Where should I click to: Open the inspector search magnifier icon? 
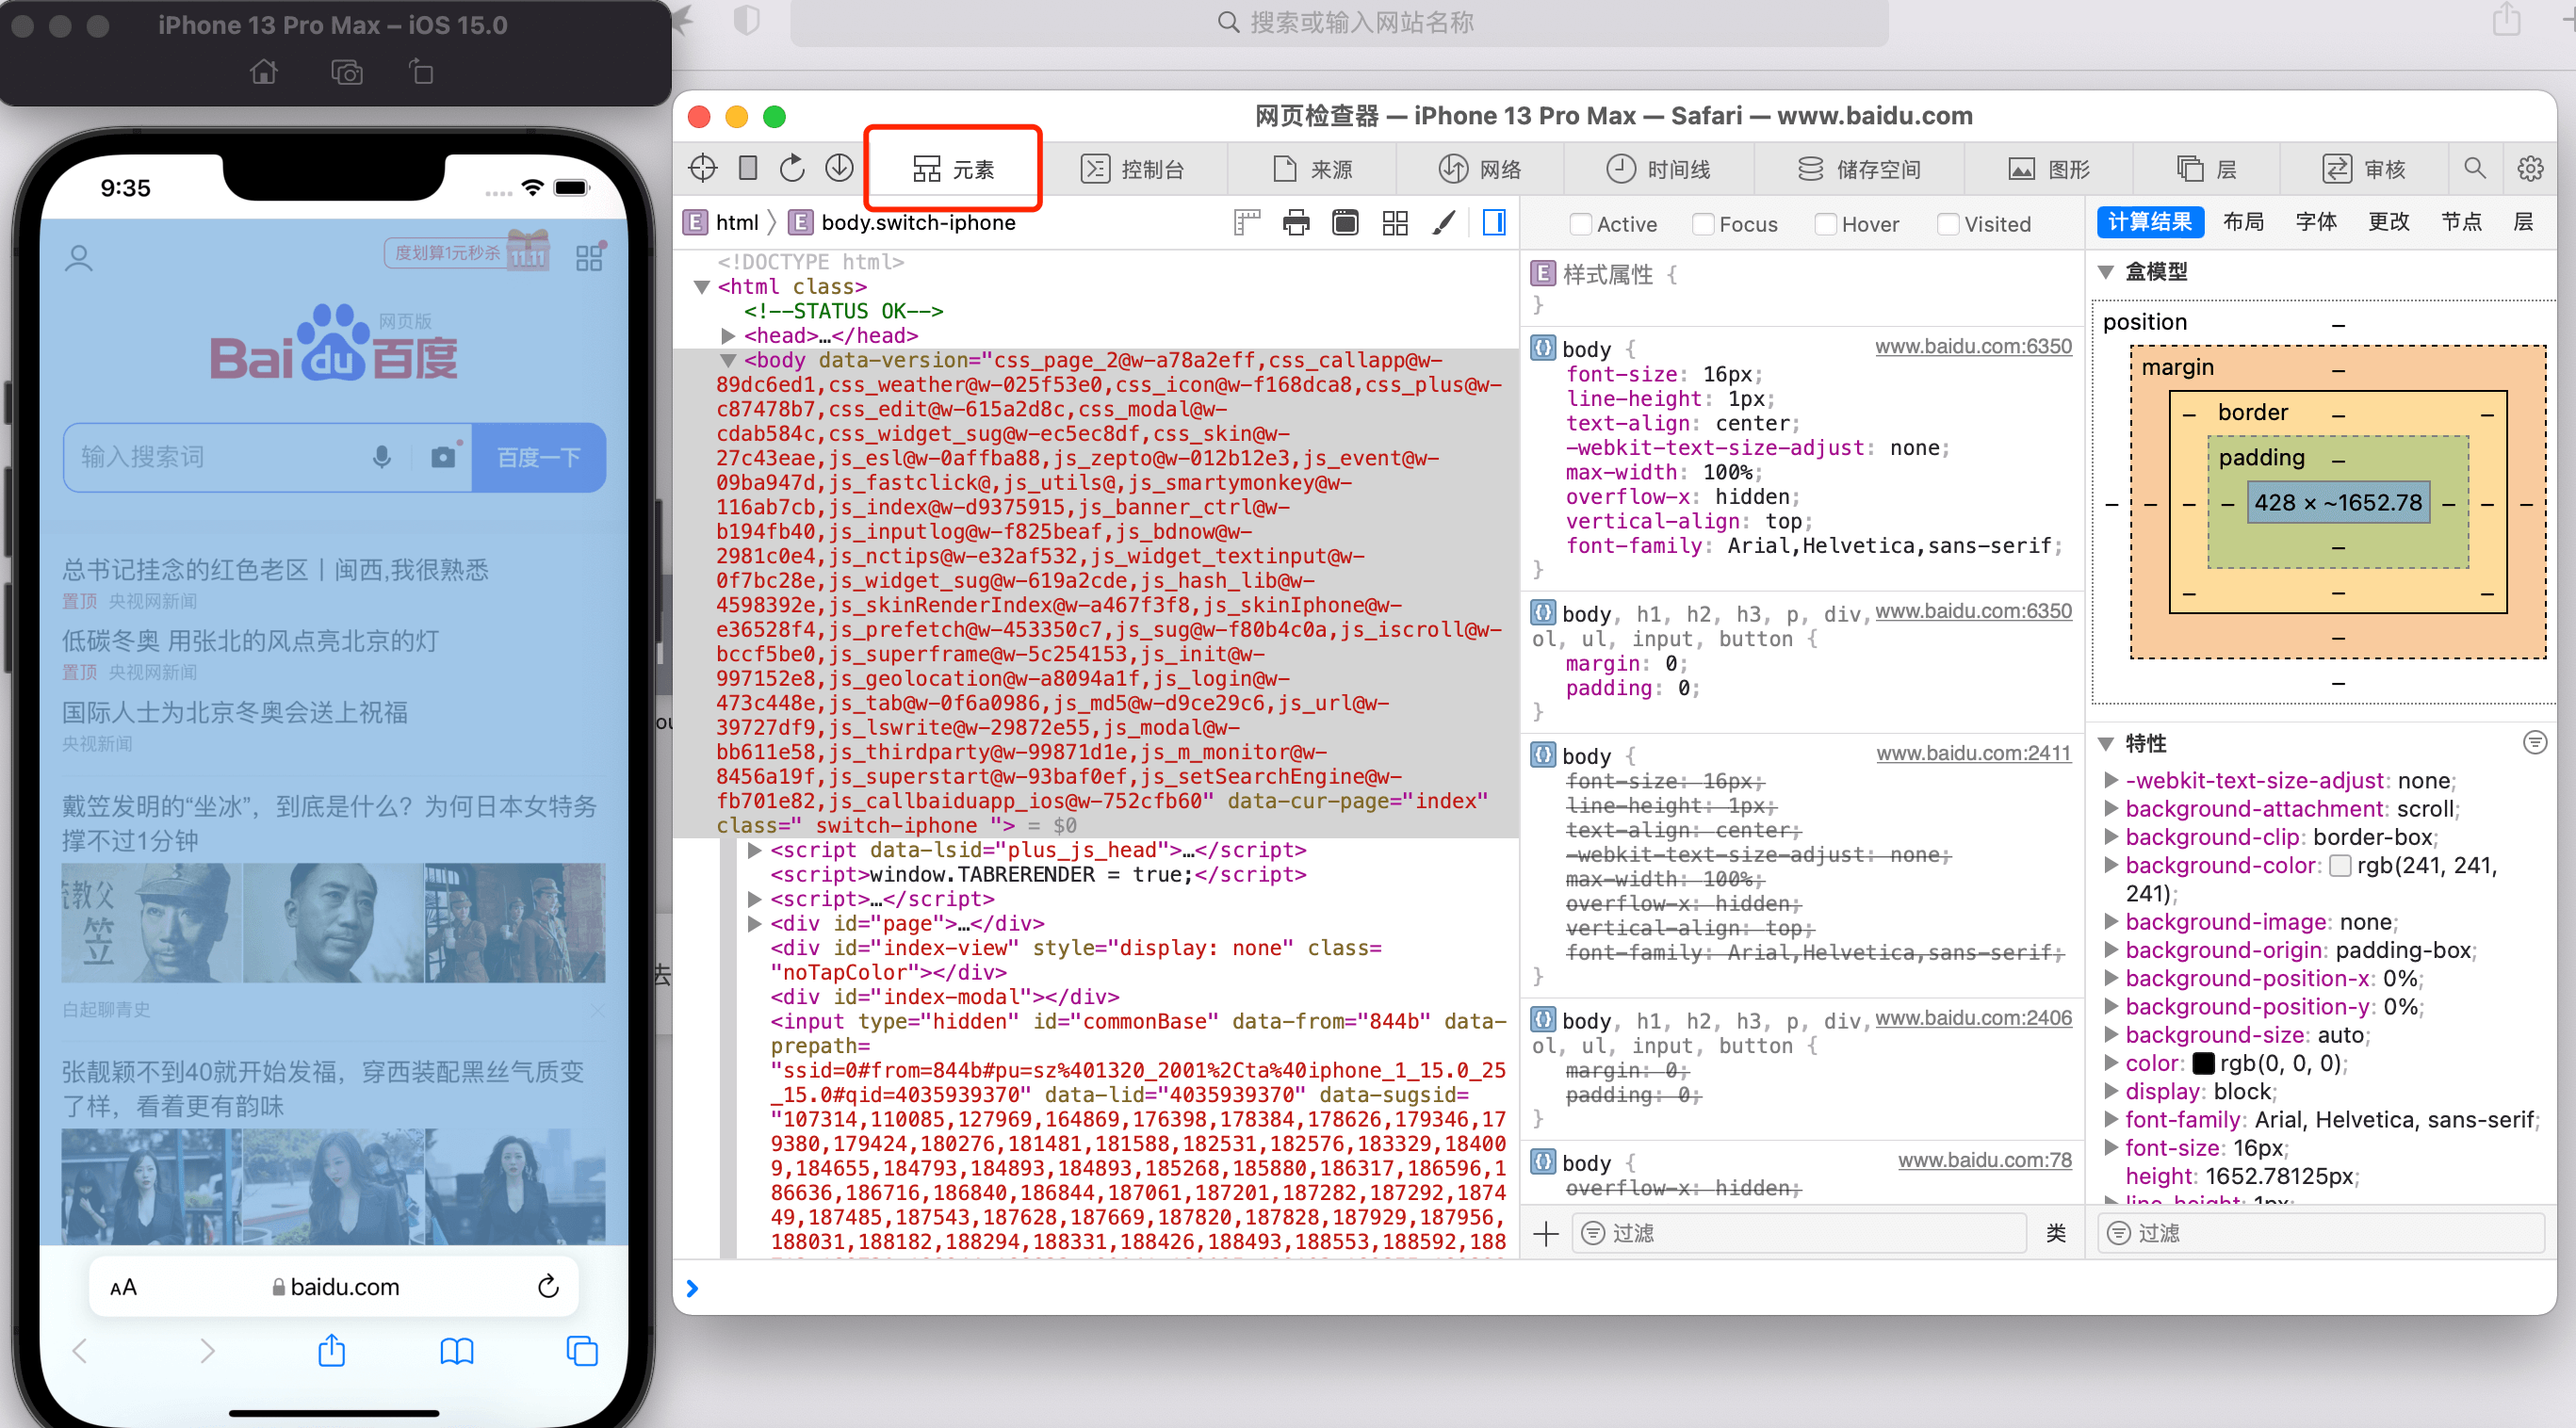coord(2474,168)
